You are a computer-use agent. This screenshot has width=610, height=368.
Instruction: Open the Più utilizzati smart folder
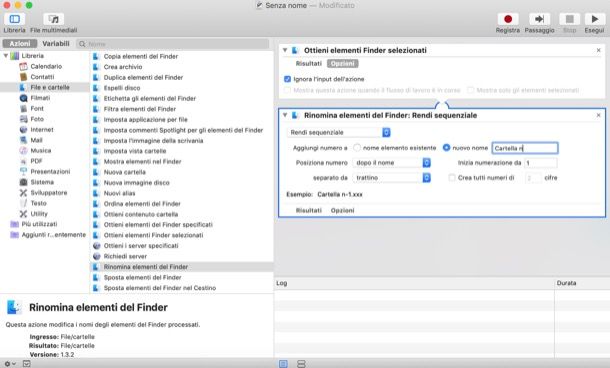point(39,224)
